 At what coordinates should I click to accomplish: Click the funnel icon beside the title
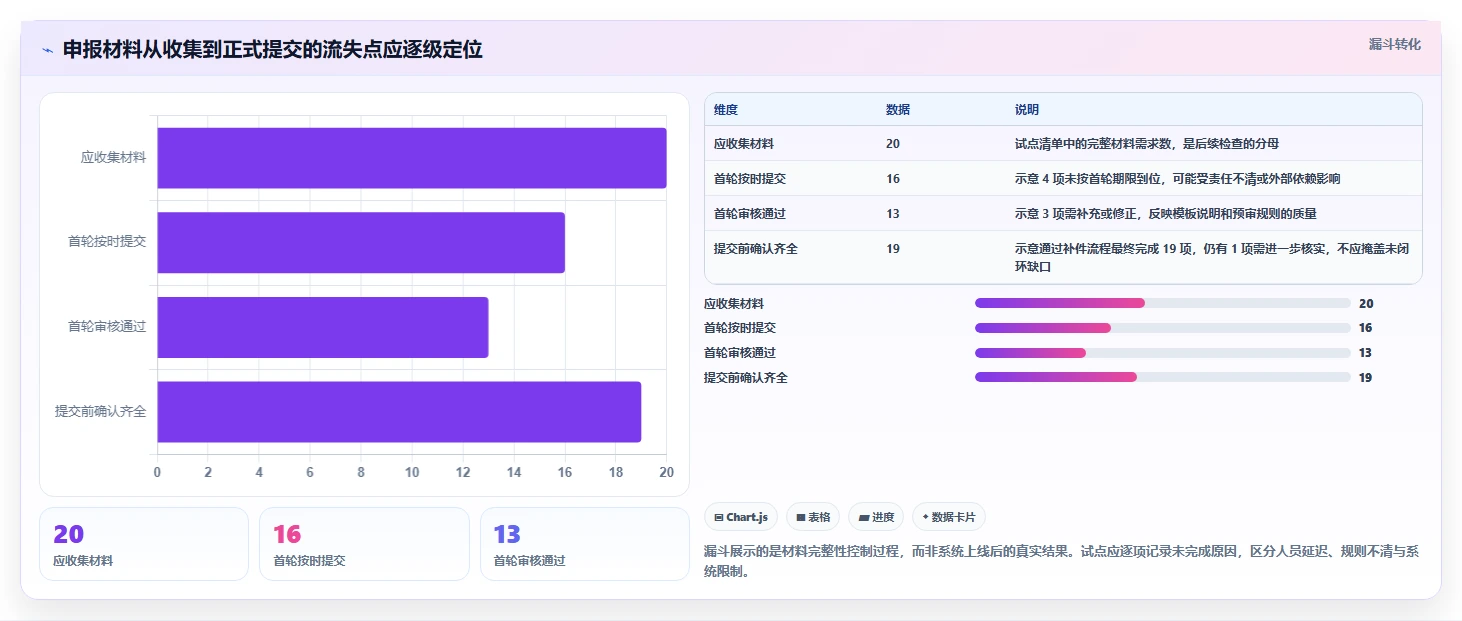[x=47, y=50]
